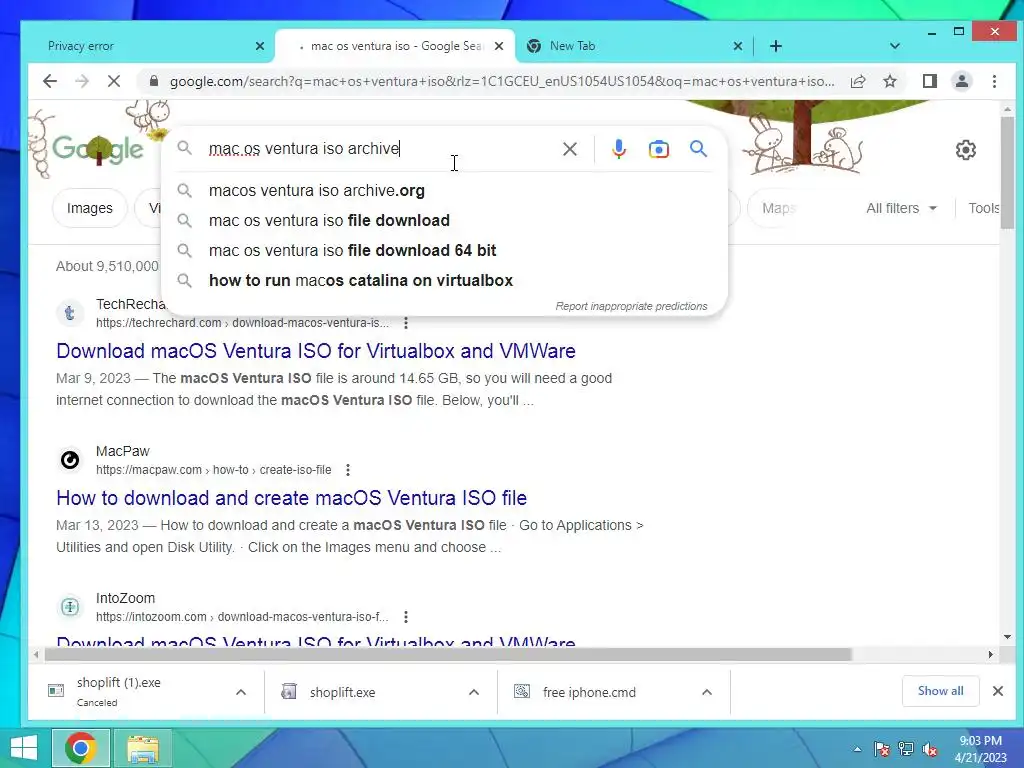
Task: Open the search Tools option
Action: [x=984, y=208]
